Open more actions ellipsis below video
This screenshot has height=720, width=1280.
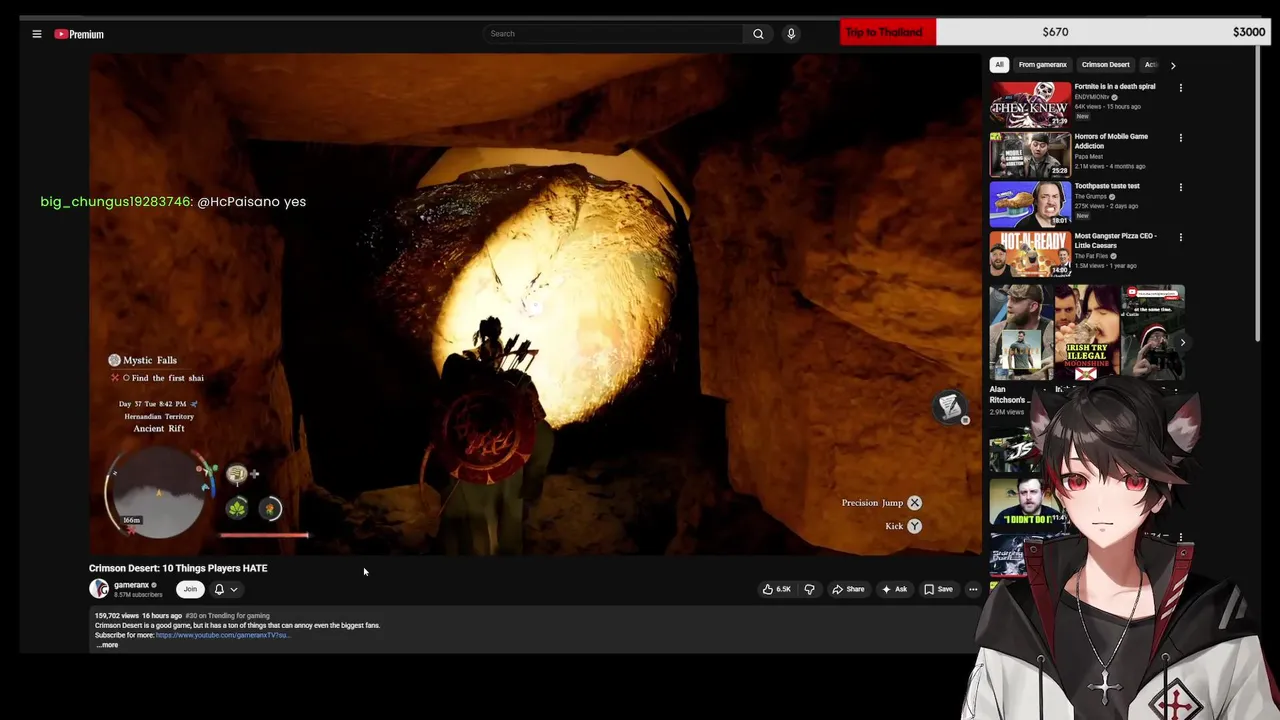point(973,589)
